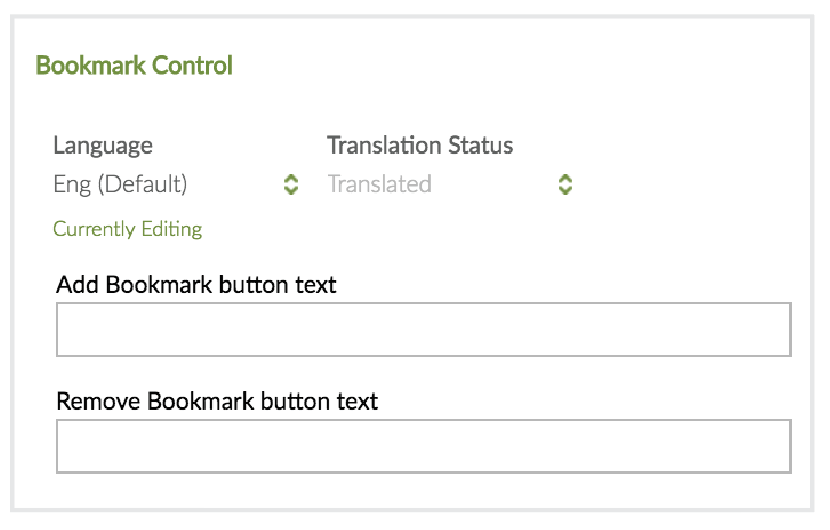Viewport: 830px width, 530px height.
Task: Click the word Status in the Translation Status label
Action: pyautogui.click(x=479, y=145)
